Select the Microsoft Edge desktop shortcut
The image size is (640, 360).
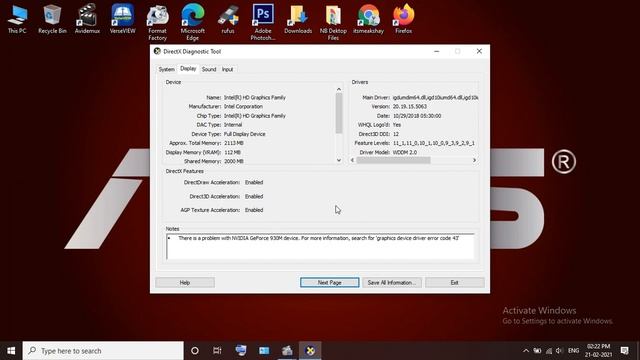[193, 22]
